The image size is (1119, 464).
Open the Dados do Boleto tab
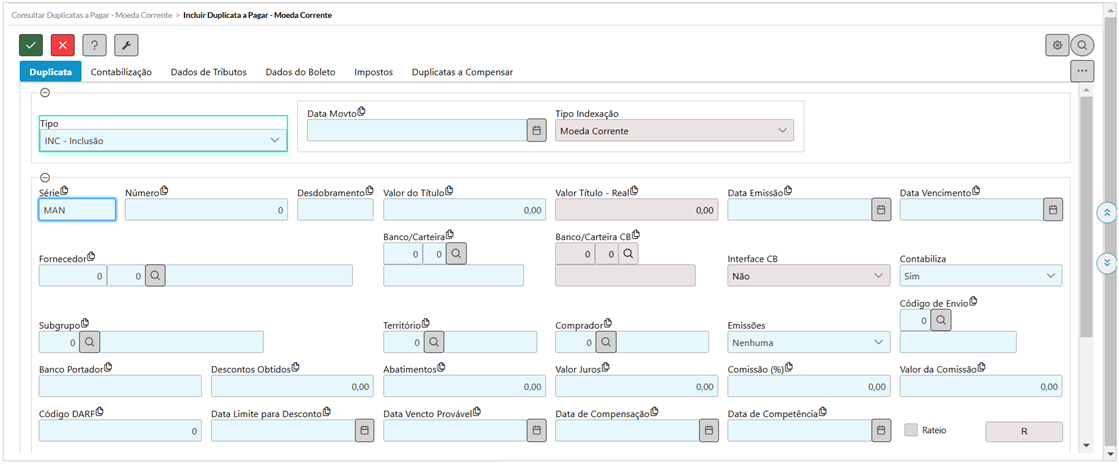[x=300, y=72]
